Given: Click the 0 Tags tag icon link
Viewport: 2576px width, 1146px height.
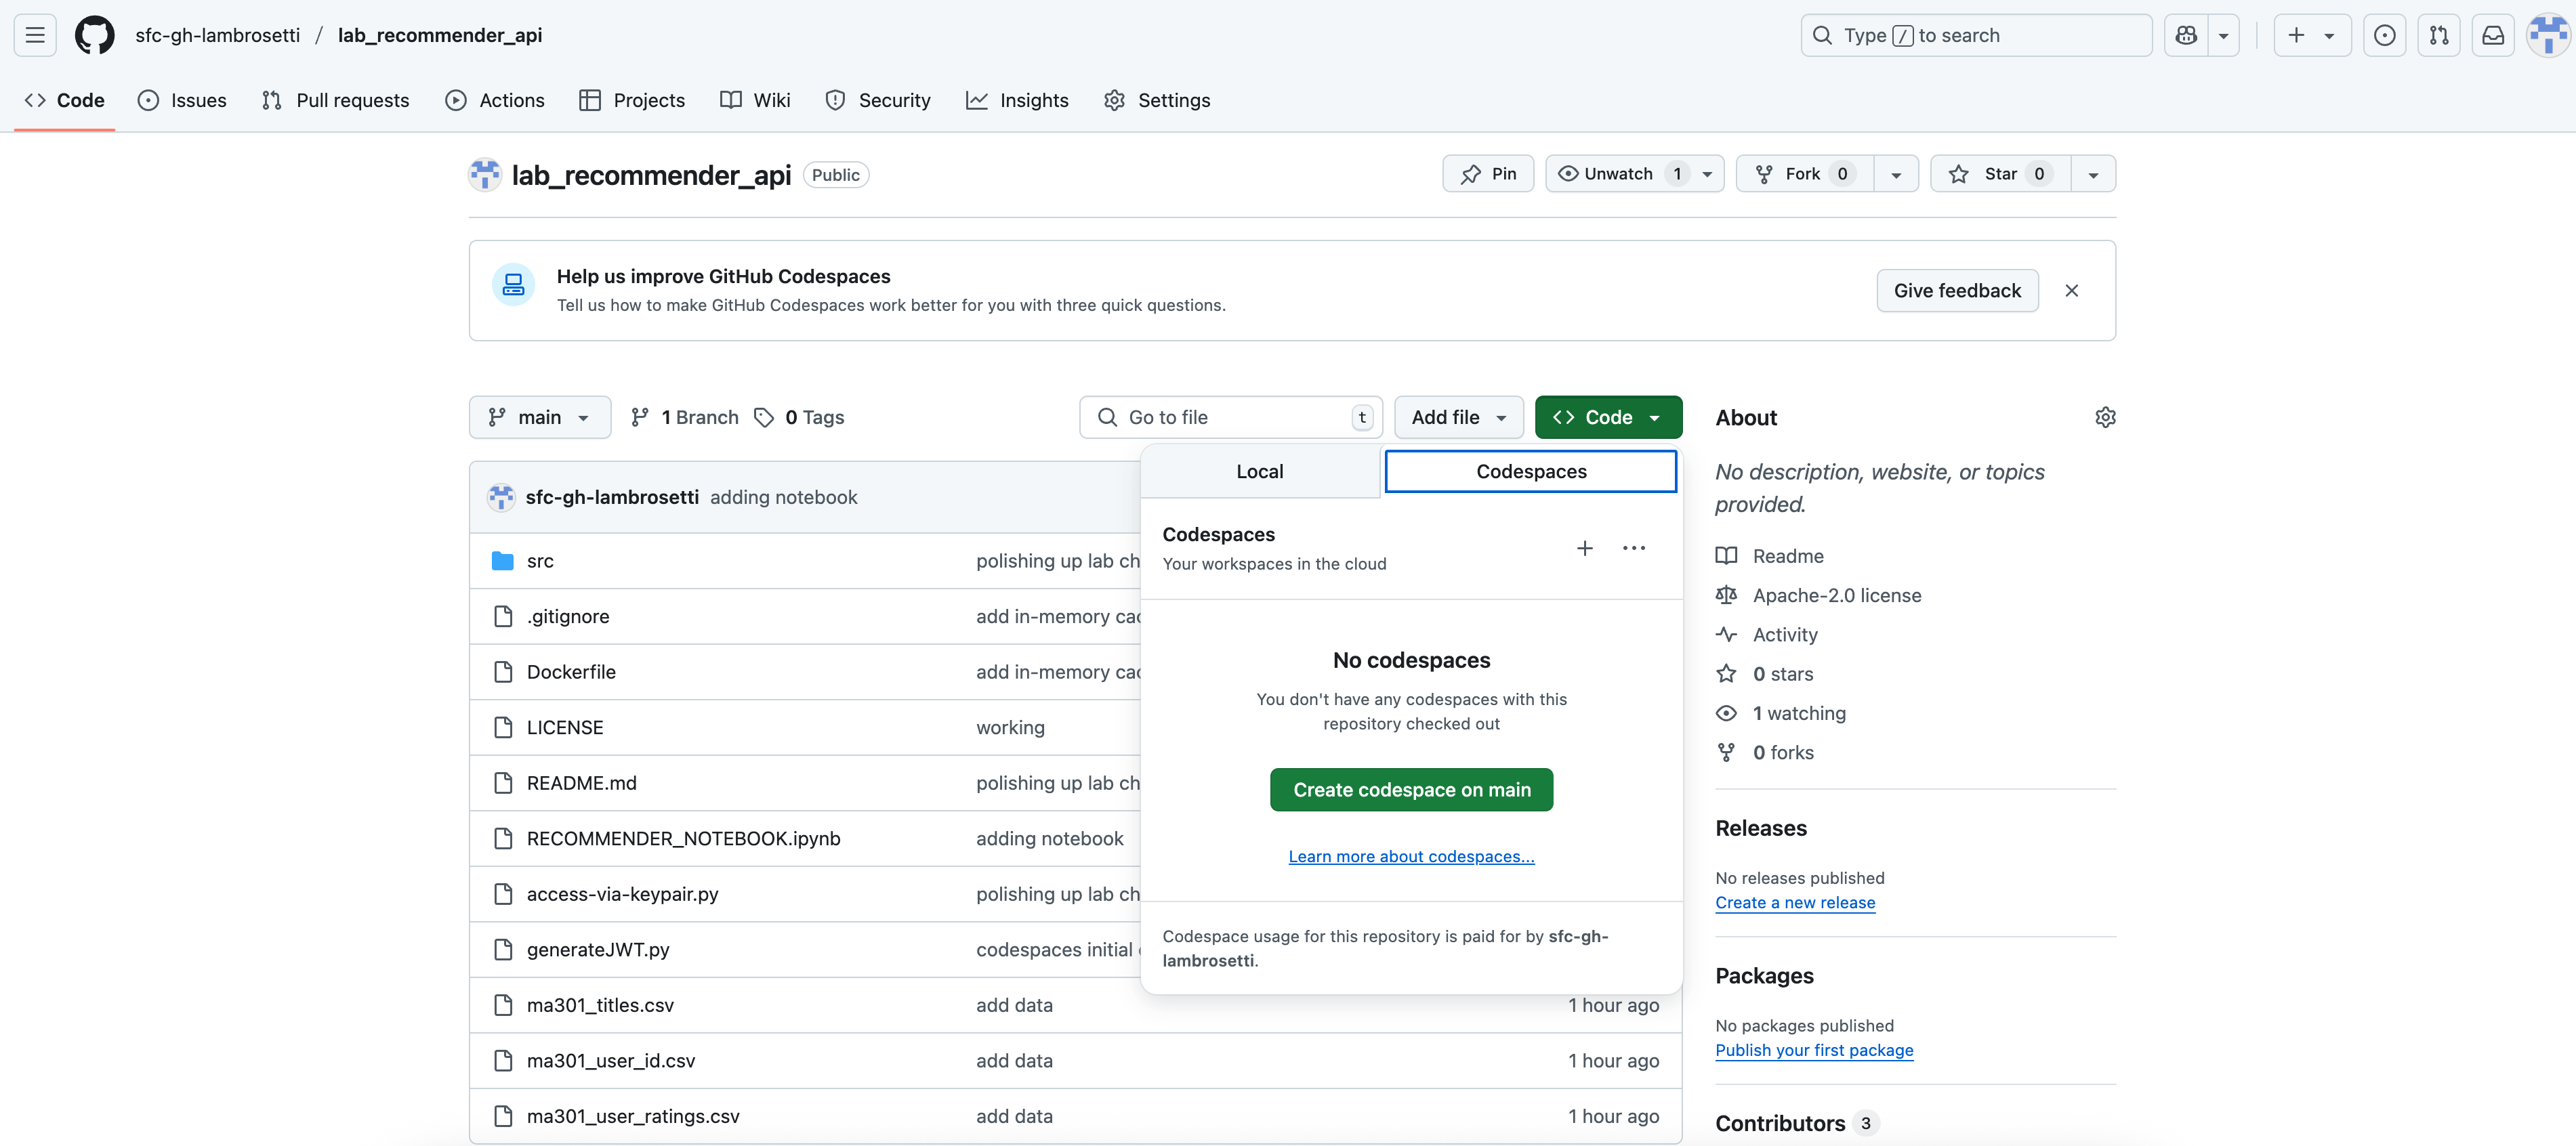Looking at the screenshot, I should [x=799, y=417].
